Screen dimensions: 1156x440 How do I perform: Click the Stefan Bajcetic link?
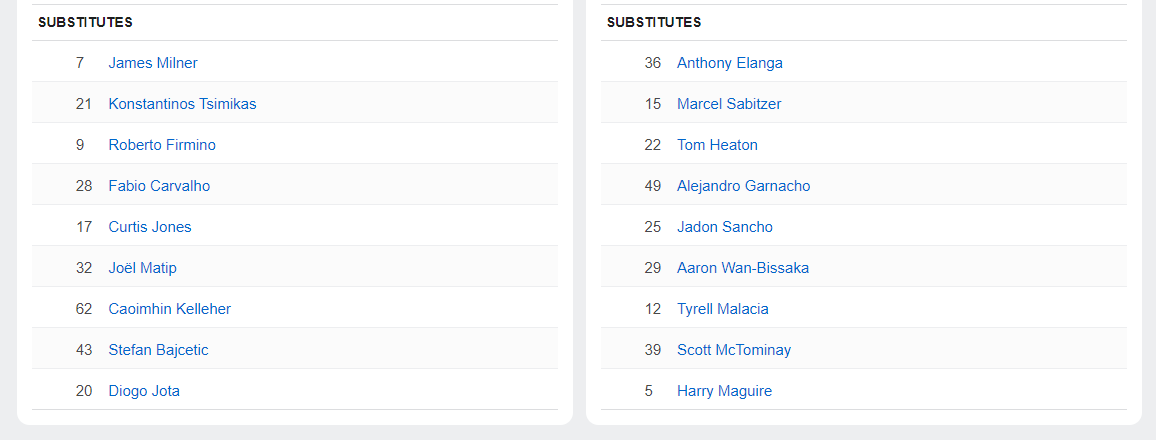158,350
